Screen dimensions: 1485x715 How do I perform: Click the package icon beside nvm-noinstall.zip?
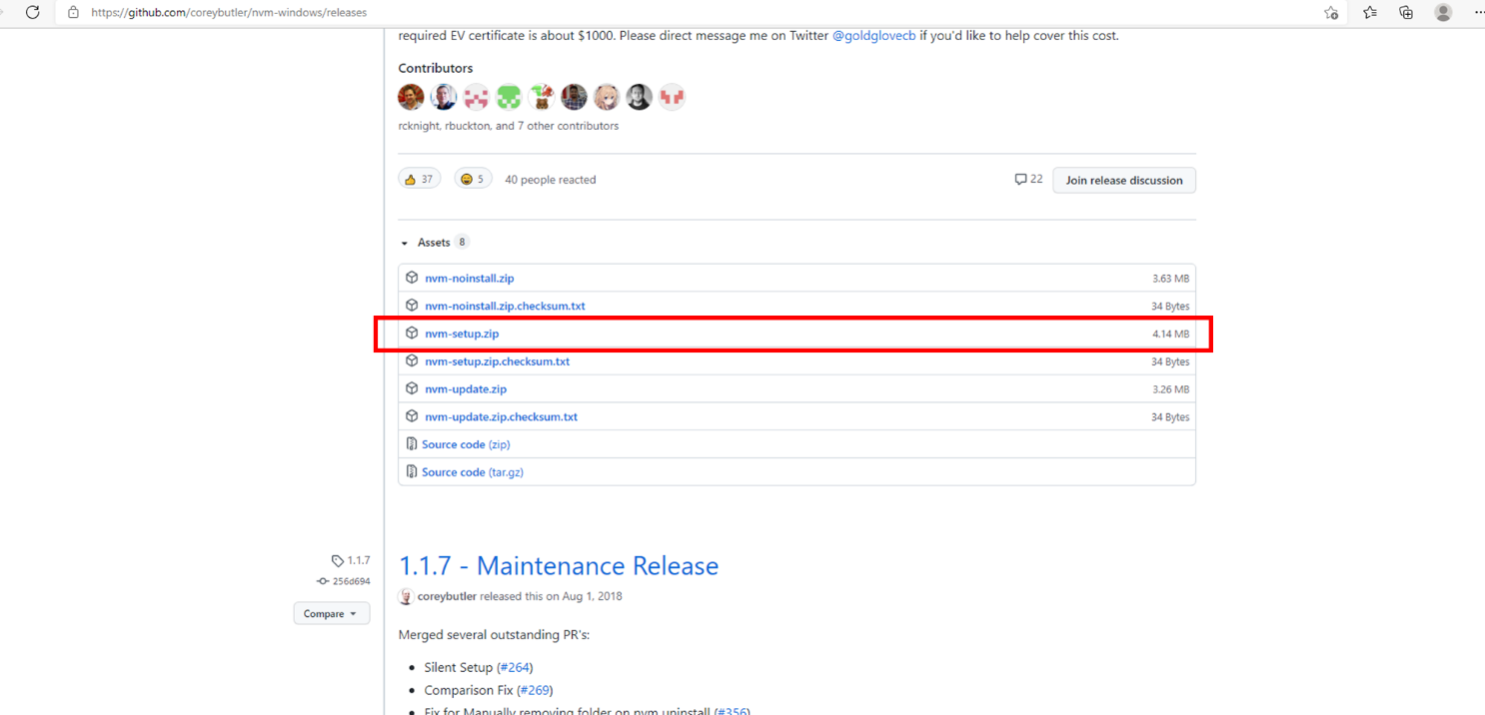click(412, 277)
